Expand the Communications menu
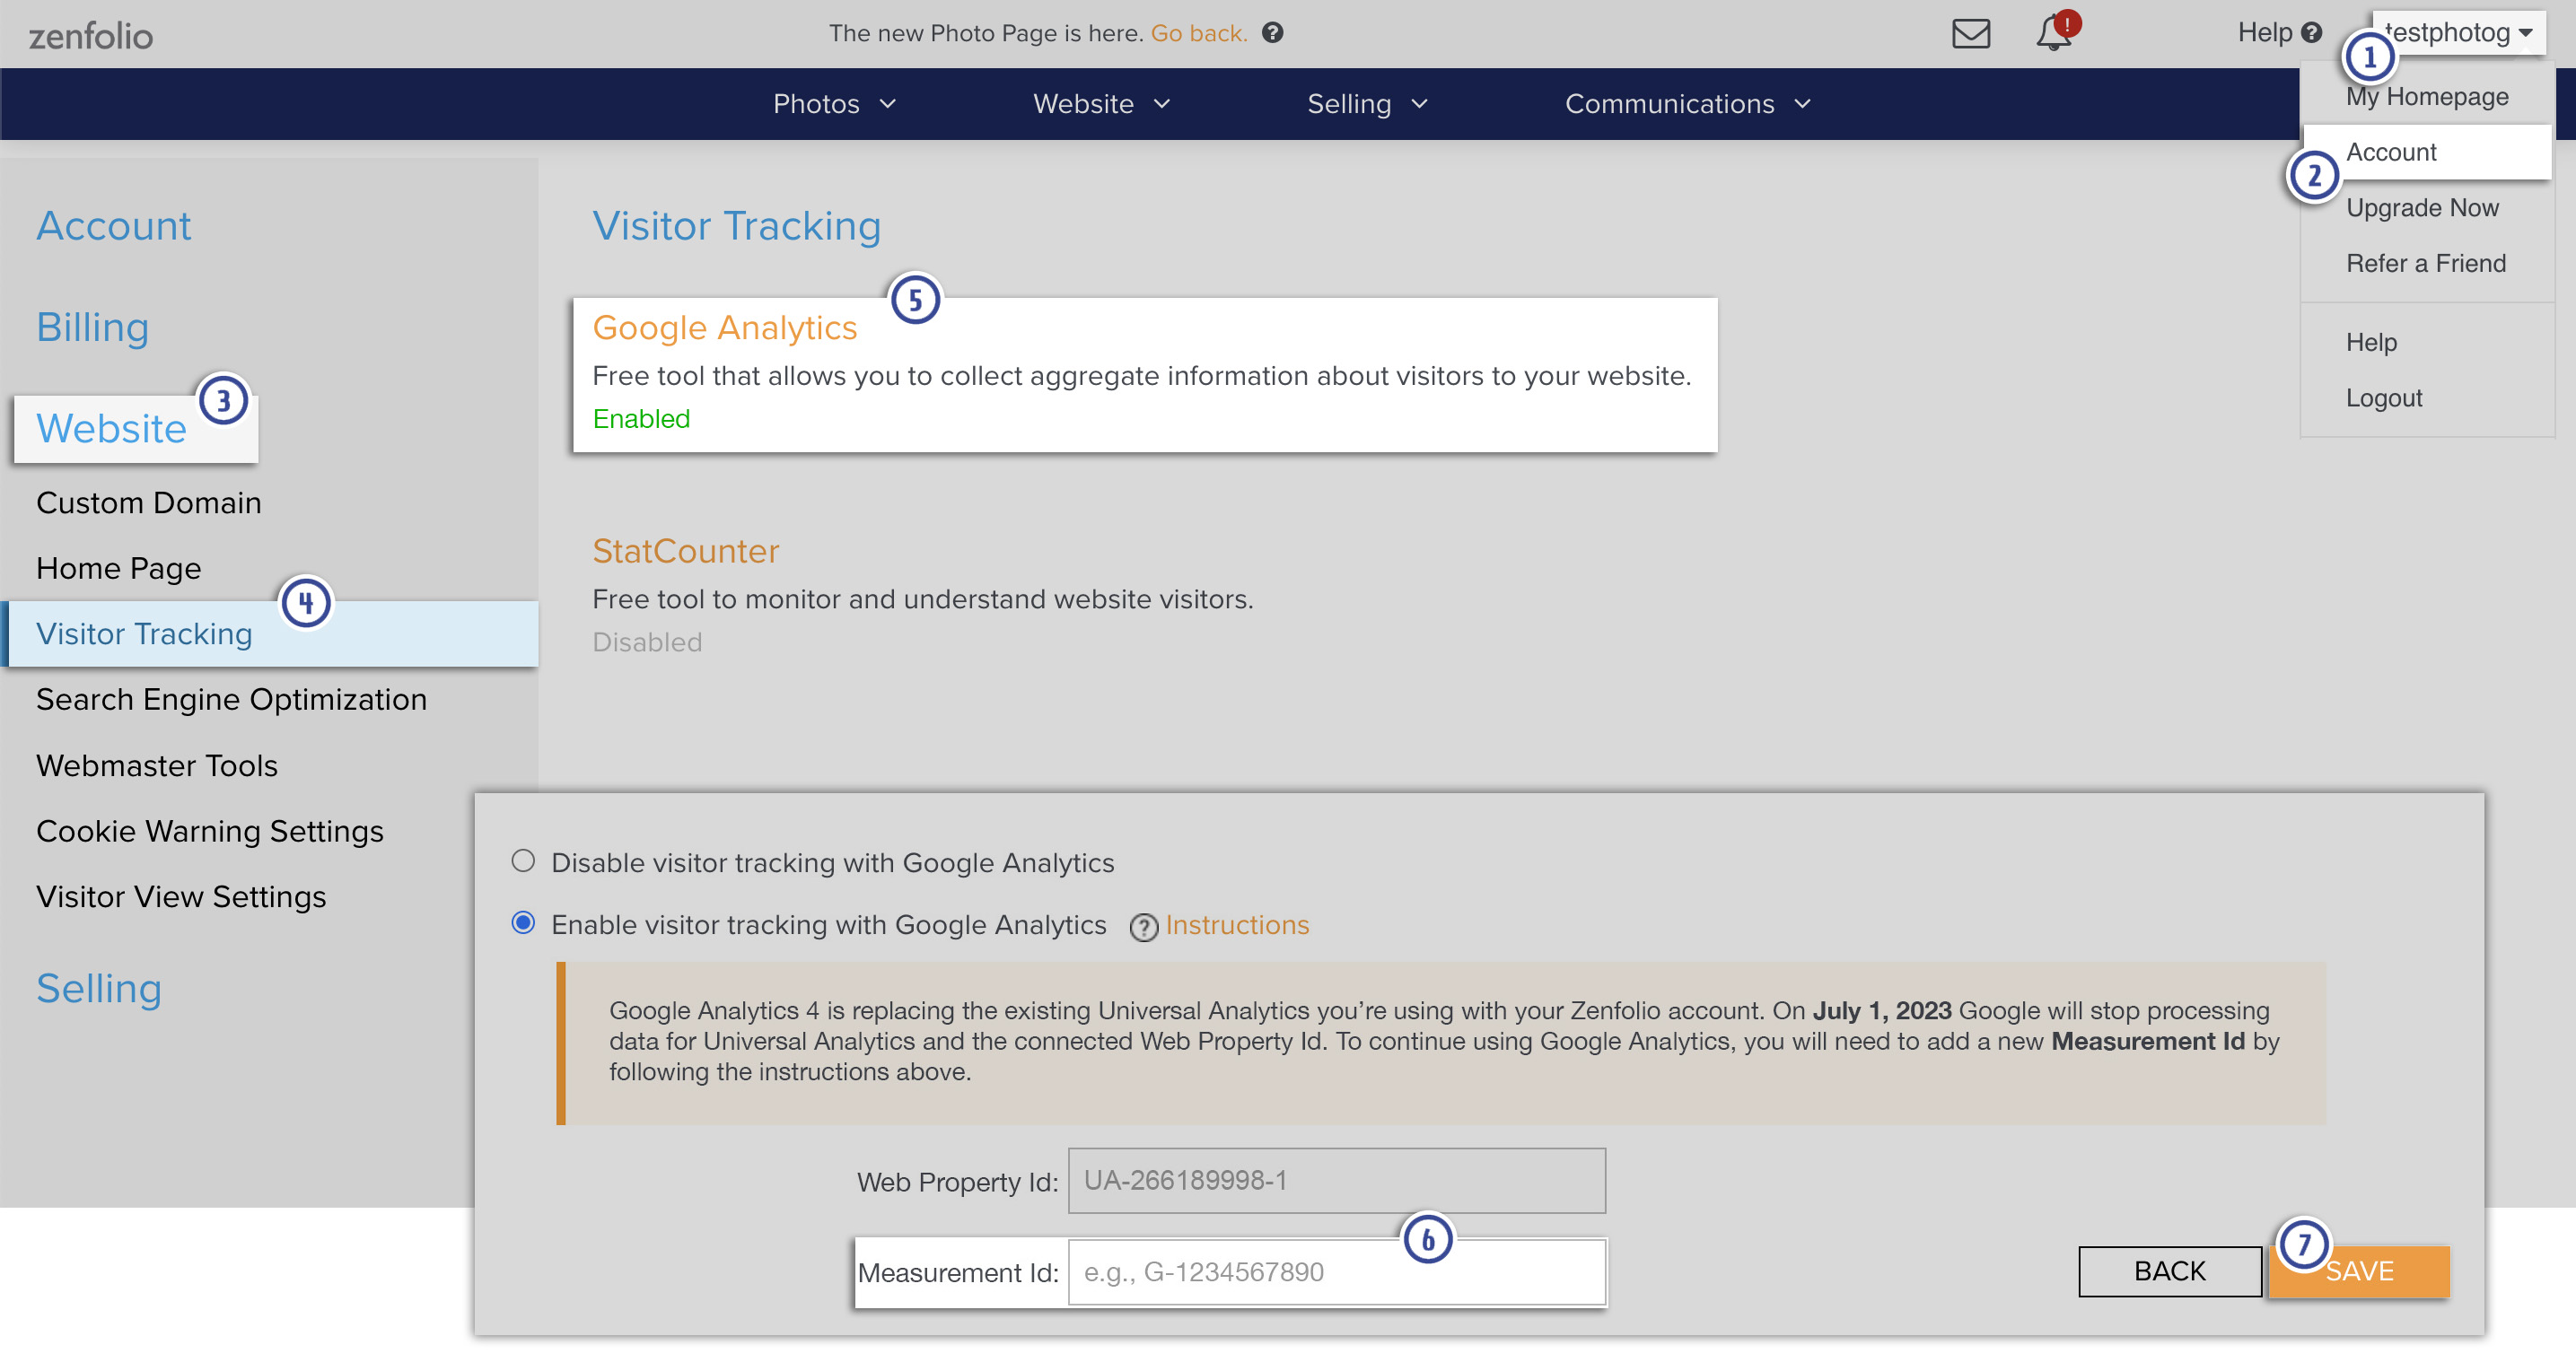 click(x=1688, y=104)
